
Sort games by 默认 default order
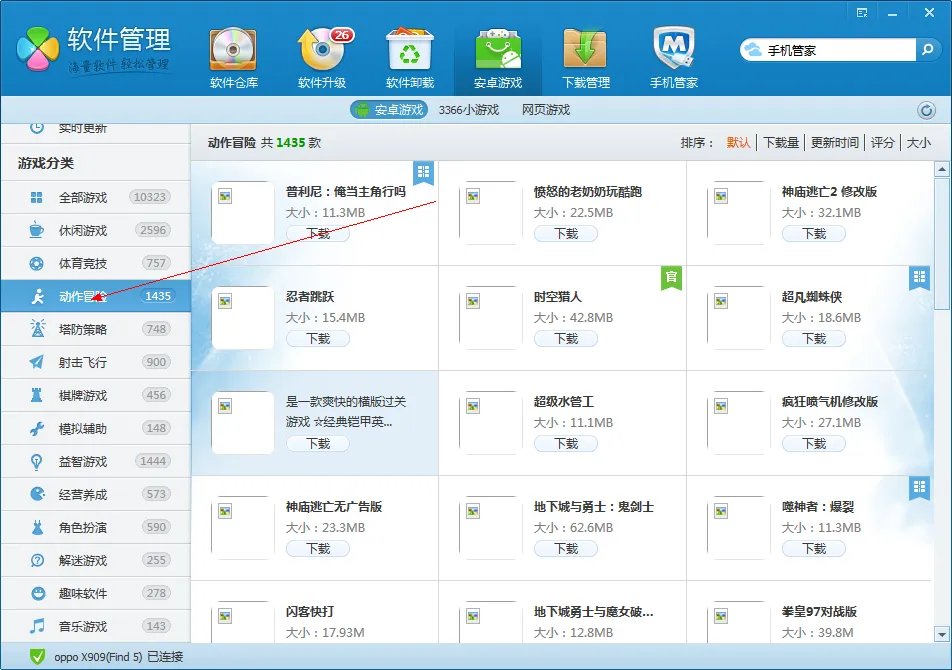(x=738, y=143)
